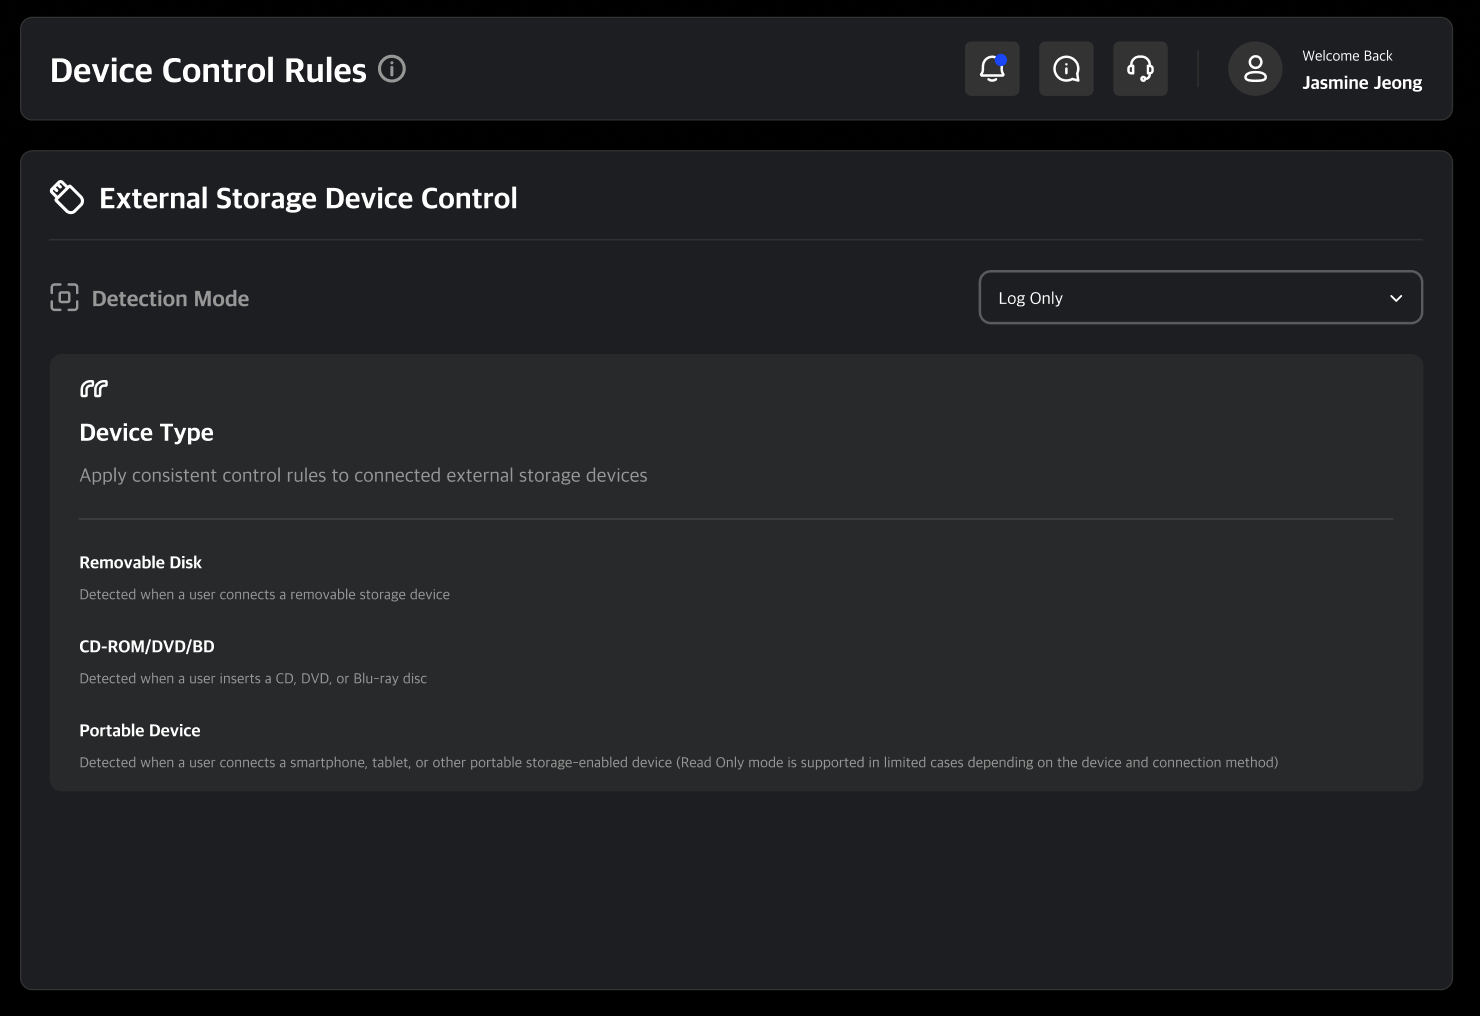Open the notification bell with unread alert

click(991, 68)
